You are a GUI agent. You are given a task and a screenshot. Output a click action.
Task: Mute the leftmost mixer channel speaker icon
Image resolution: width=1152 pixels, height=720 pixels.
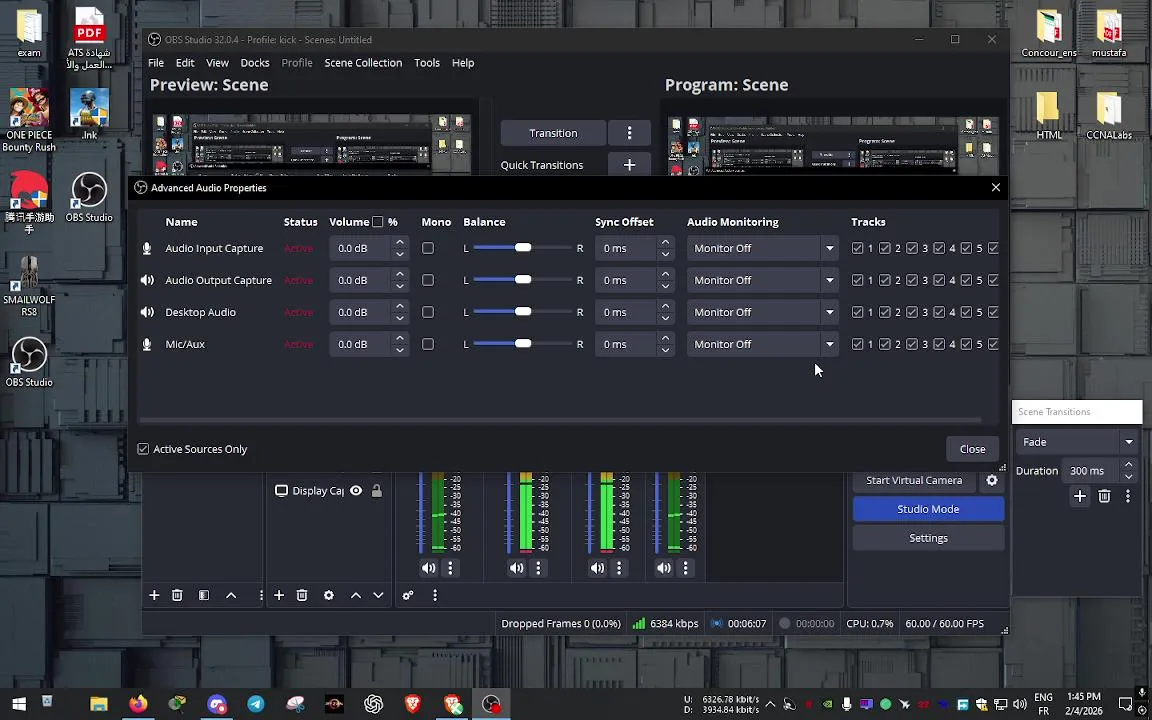tap(428, 568)
